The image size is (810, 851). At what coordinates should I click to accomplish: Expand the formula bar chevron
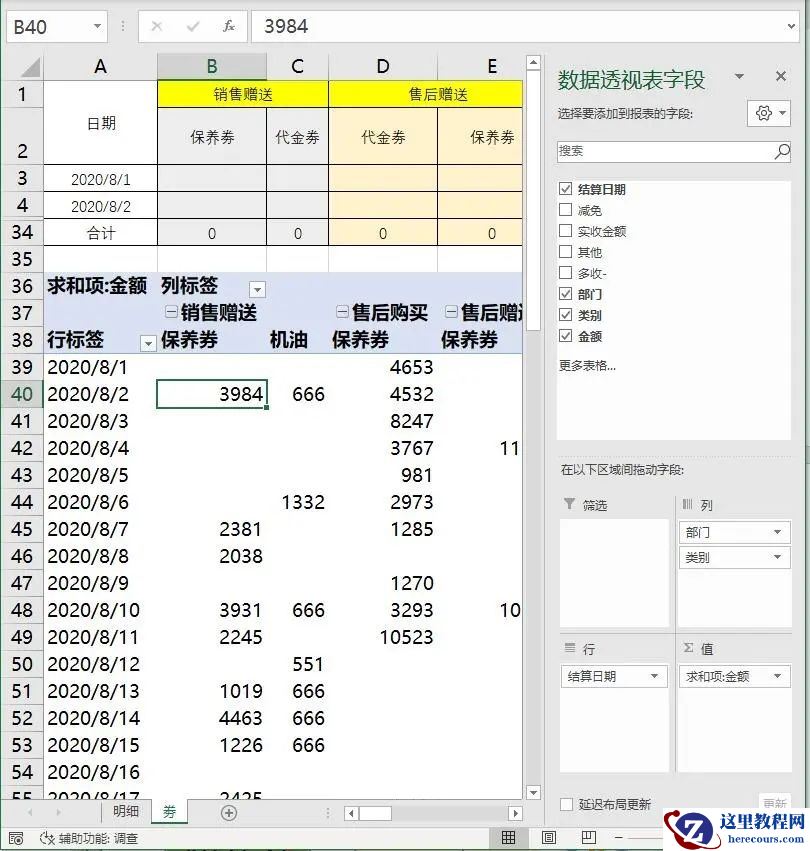click(791, 26)
